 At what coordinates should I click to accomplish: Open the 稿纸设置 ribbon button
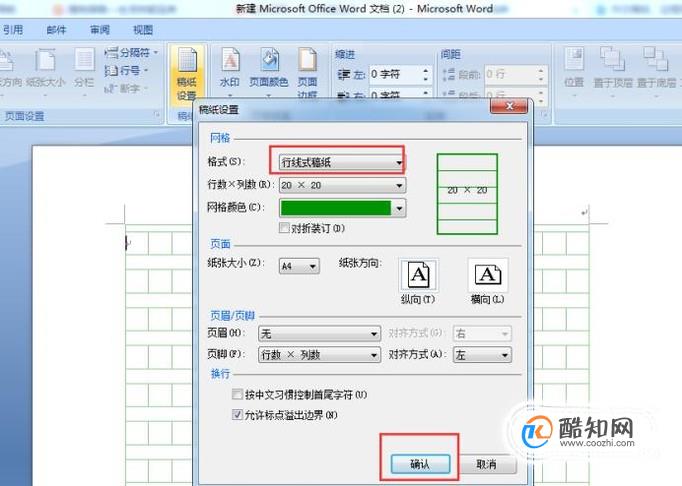tap(187, 74)
